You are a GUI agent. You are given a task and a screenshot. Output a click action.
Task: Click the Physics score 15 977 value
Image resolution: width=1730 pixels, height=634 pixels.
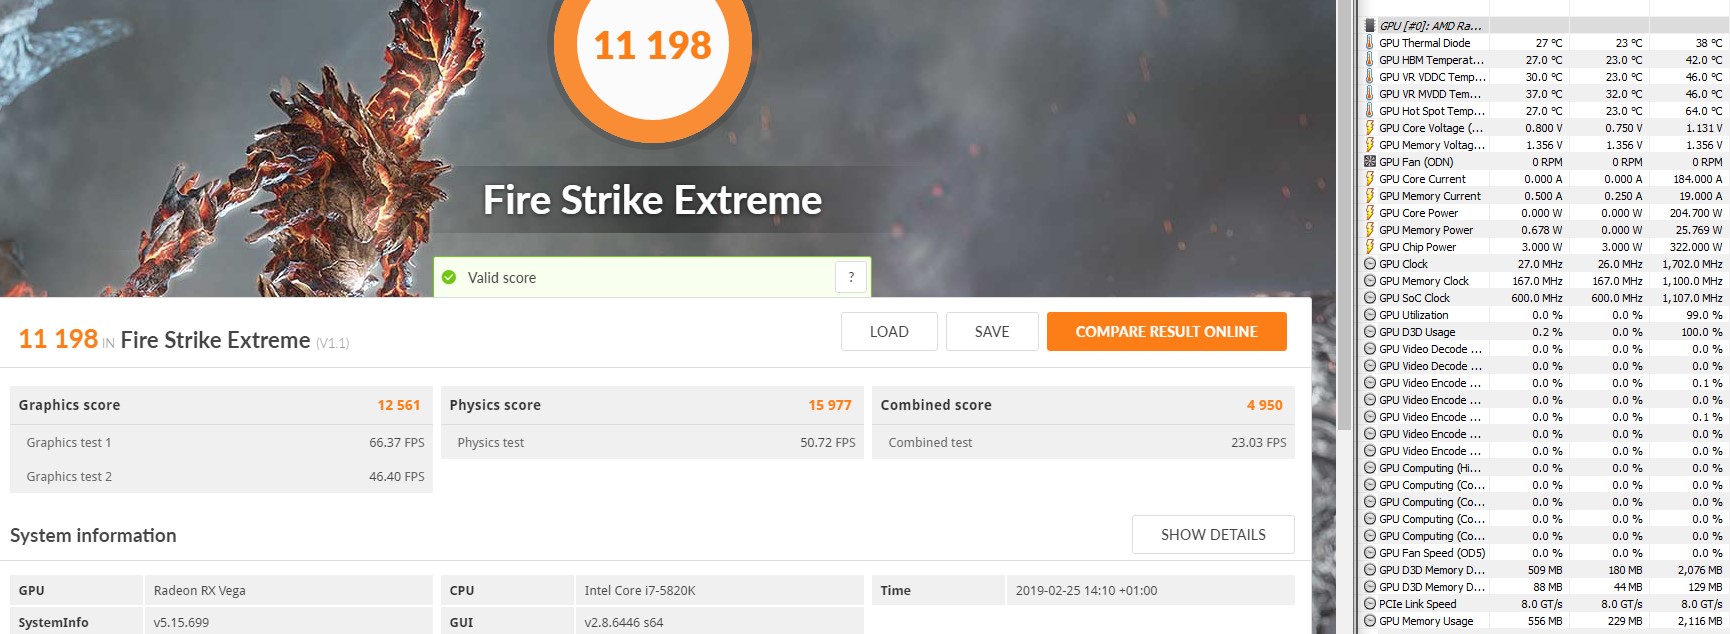830,405
